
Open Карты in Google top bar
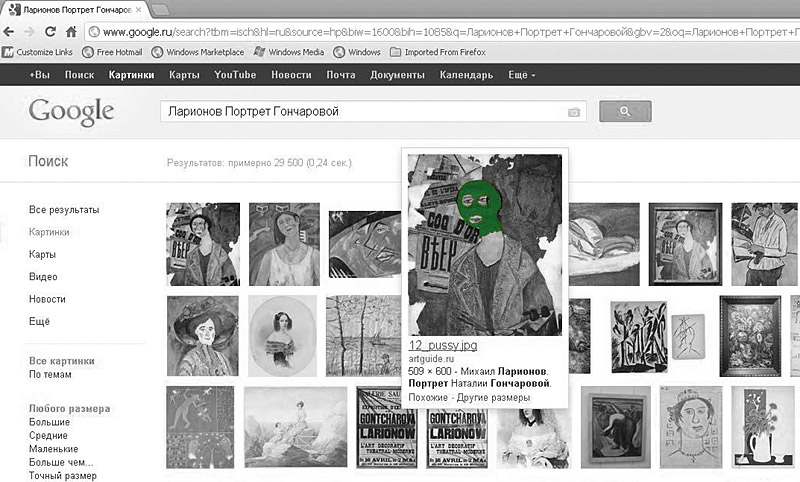click(x=184, y=75)
